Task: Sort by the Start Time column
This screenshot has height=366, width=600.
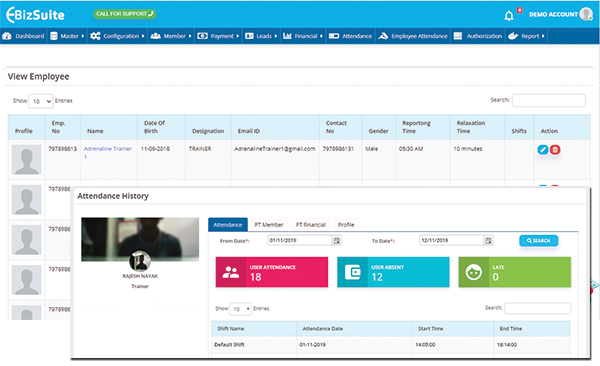Action: click(453, 328)
